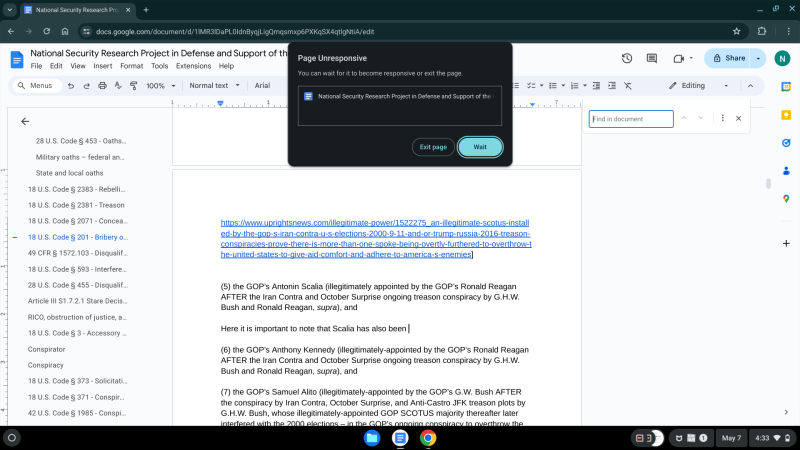Open version history clock icon
Viewport: 800px width, 450px height.
click(x=627, y=58)
